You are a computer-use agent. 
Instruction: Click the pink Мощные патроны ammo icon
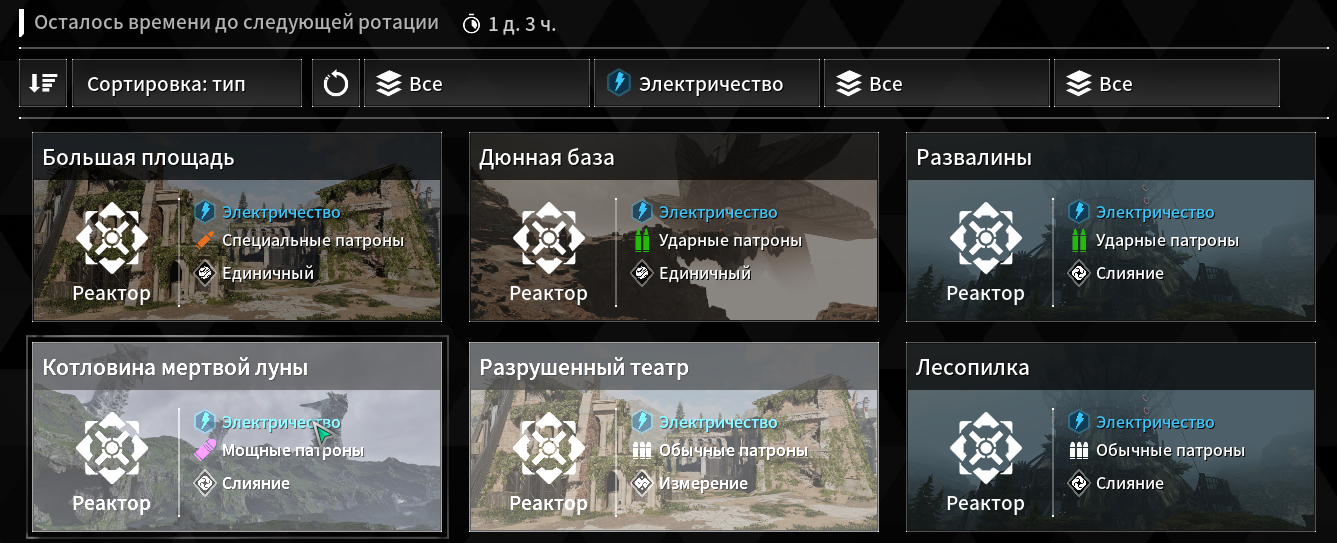(205, 451)
